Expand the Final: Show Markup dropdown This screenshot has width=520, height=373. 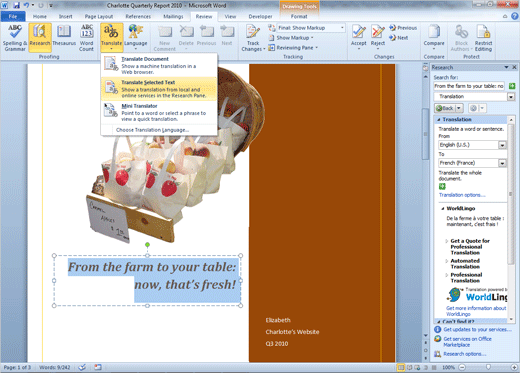342,28
